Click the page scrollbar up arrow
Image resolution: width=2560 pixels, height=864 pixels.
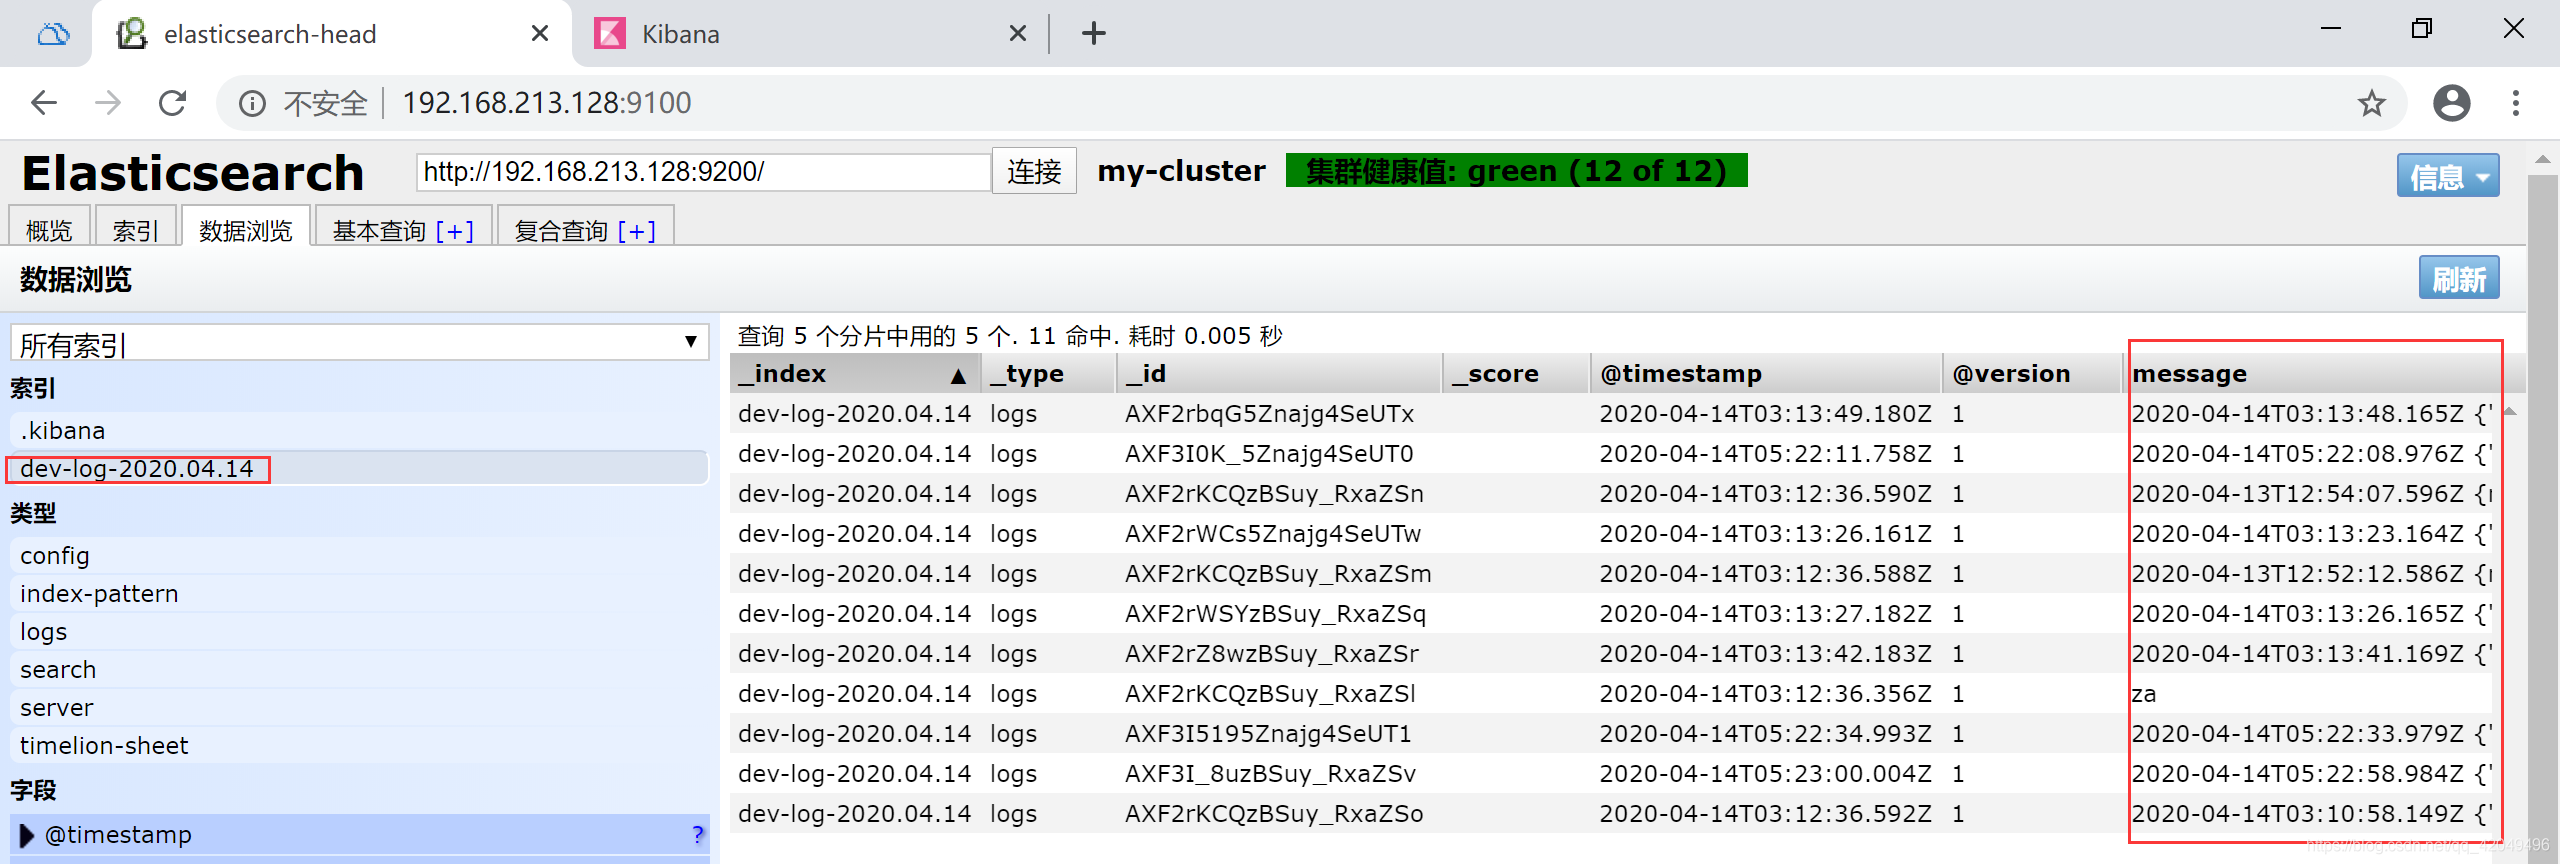coord(2543,159)
